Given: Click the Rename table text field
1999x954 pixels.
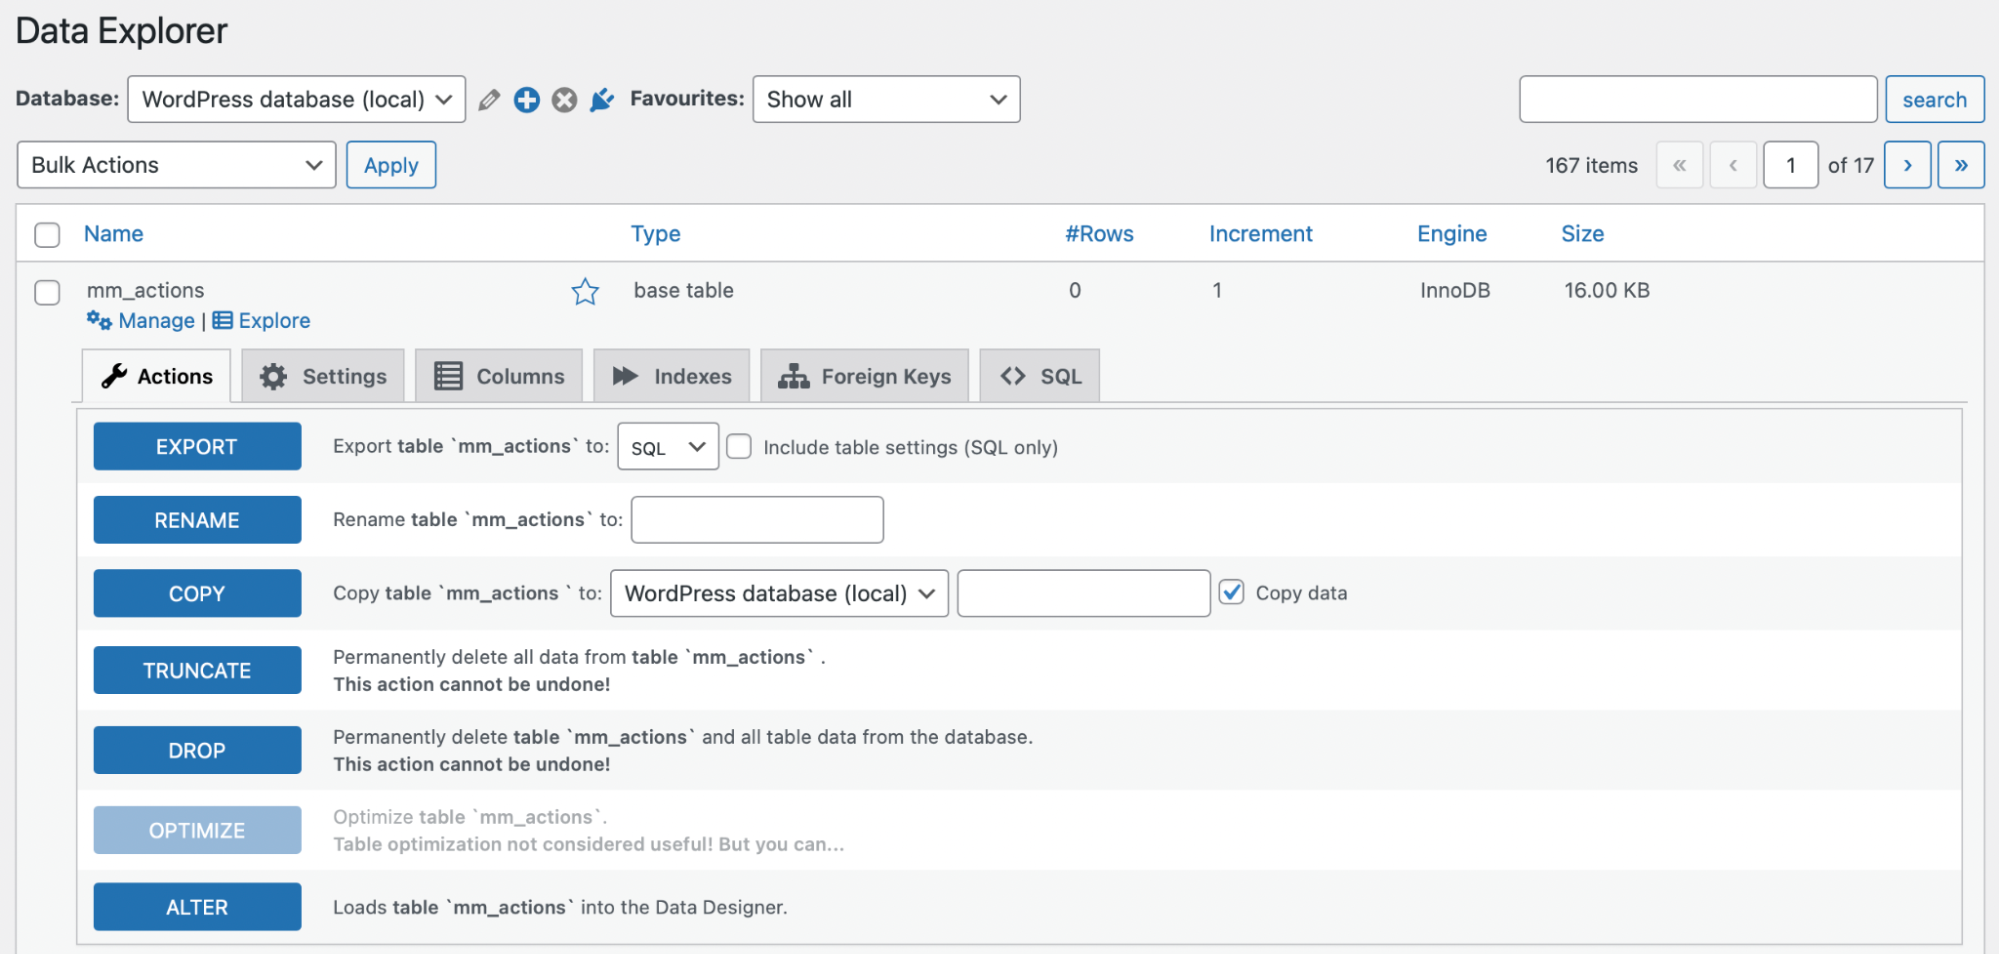Looking at the screenshot, I should [x=757, y=520].
